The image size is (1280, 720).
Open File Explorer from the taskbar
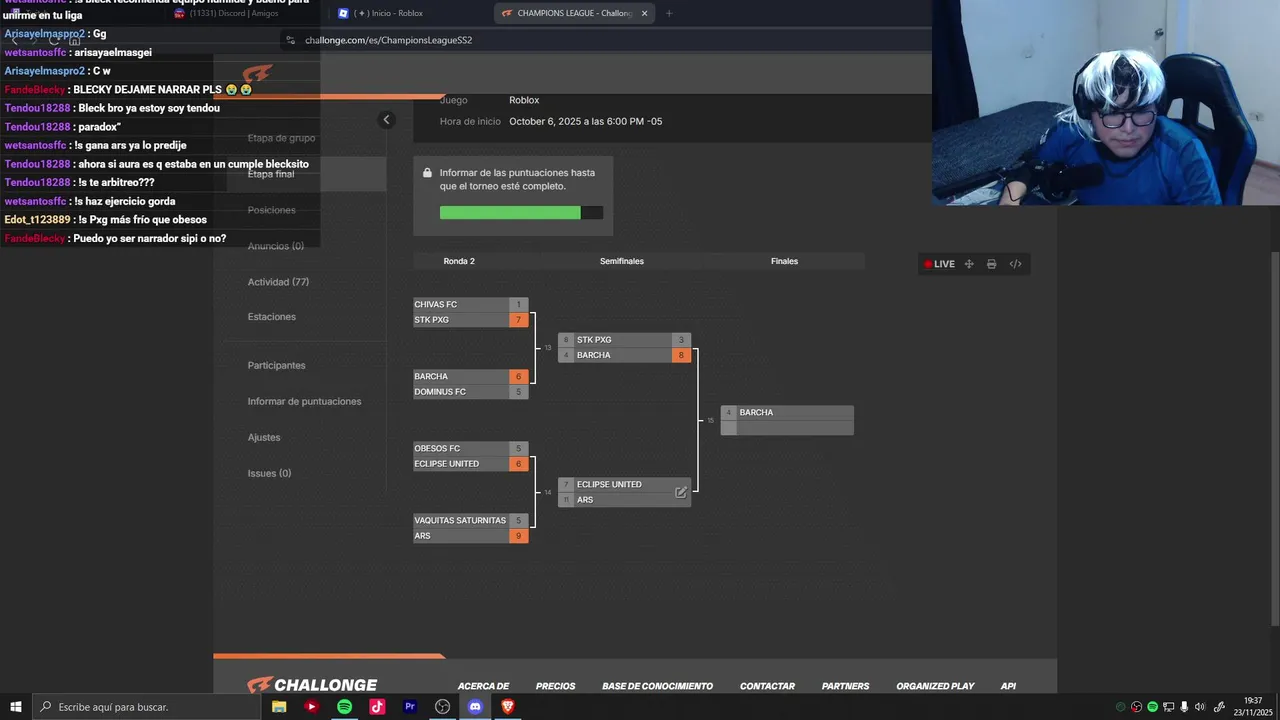pos(279,706)
